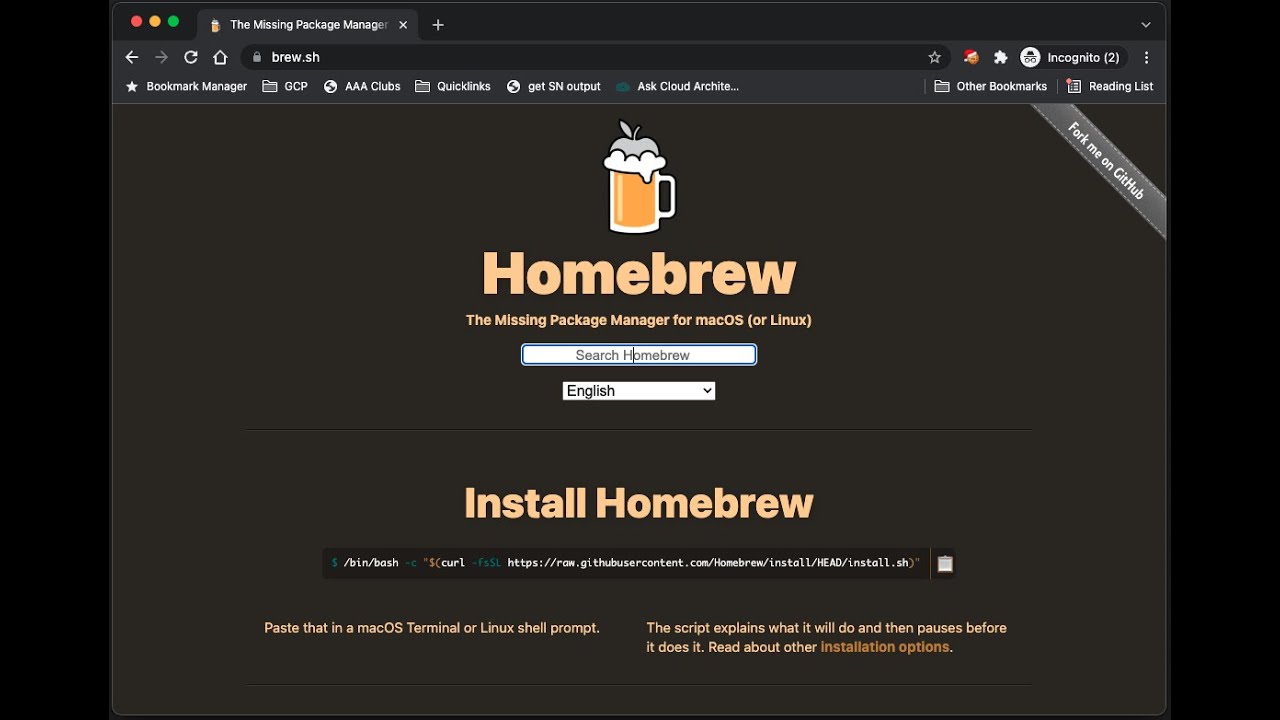Image resolution: width=1280 pixels, height=720 pixels.
Task: Open the Incognito (2) profile indicator
Action: pyautogui.click(x=1073, y=57)
